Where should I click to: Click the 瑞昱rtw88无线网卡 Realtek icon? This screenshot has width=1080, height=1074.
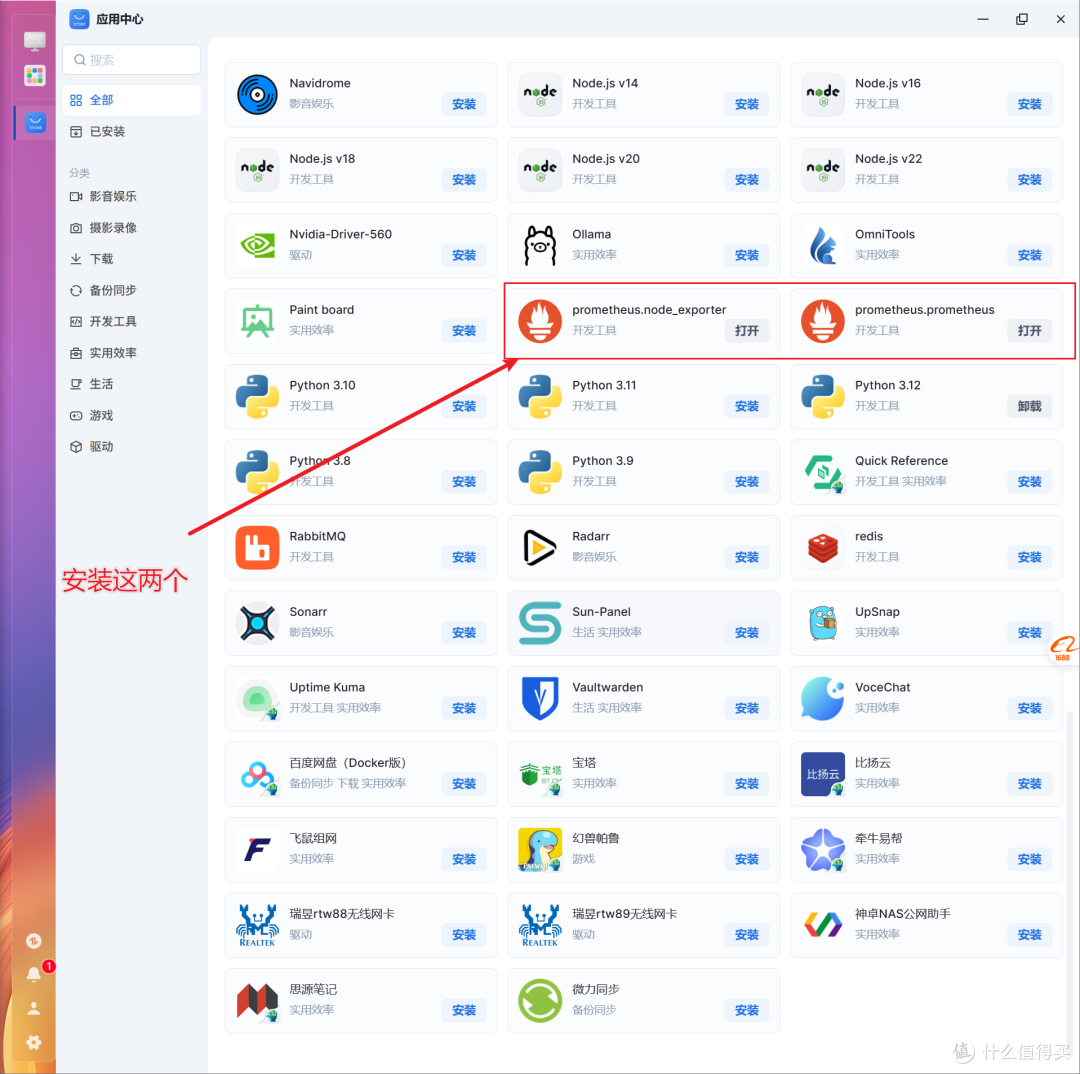pos(257,925)
